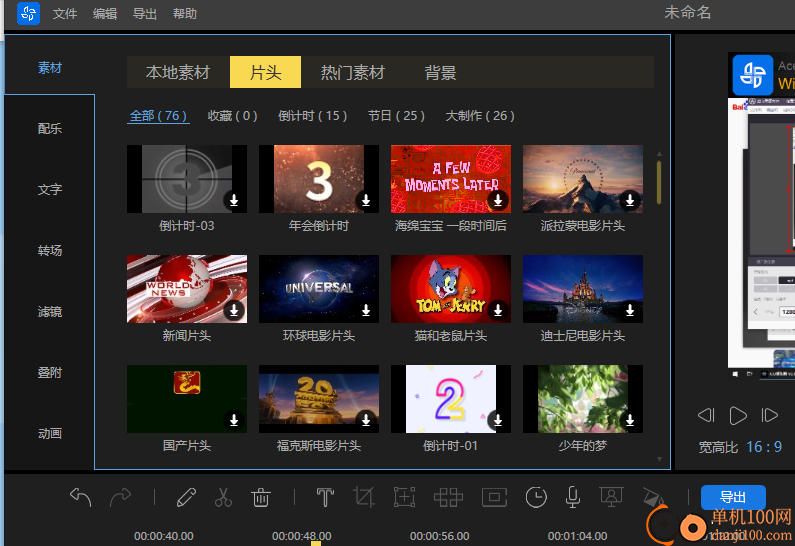Switch to the 热门素材 tab
Image resolution: width=795 pixels, height=546 pixels.
[353, 72]
